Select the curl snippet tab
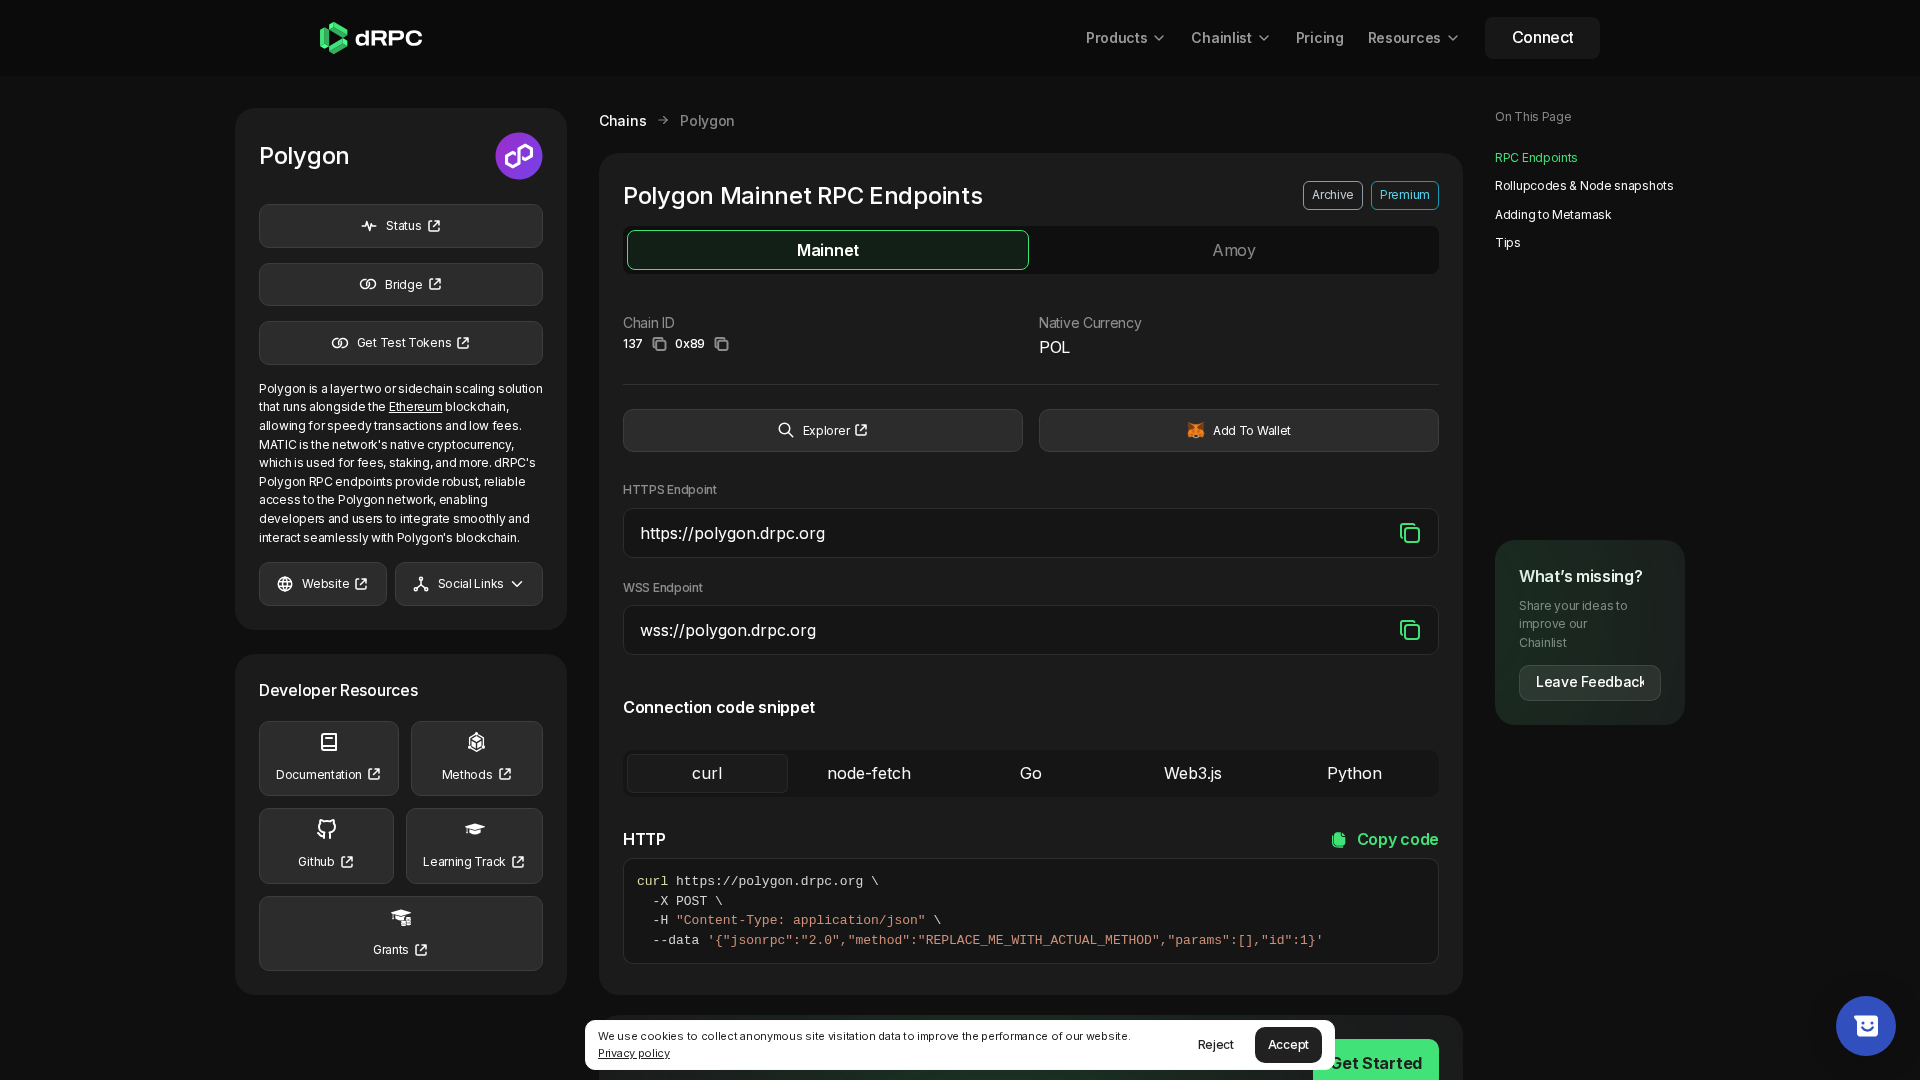This screenshot has height=1080, width=1920. 707,774
